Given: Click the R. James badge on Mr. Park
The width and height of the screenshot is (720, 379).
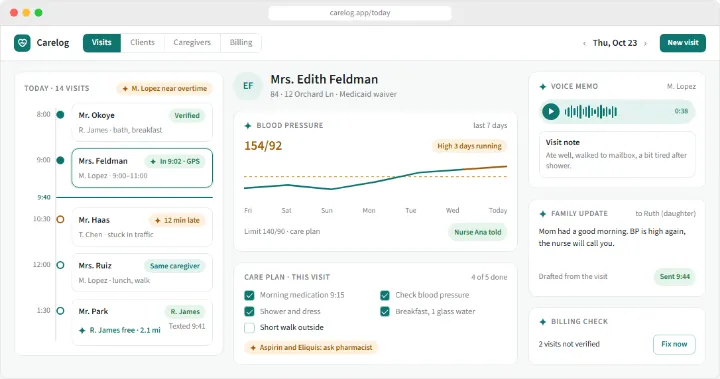Looking at the screenshot, I should coord(185,312).
